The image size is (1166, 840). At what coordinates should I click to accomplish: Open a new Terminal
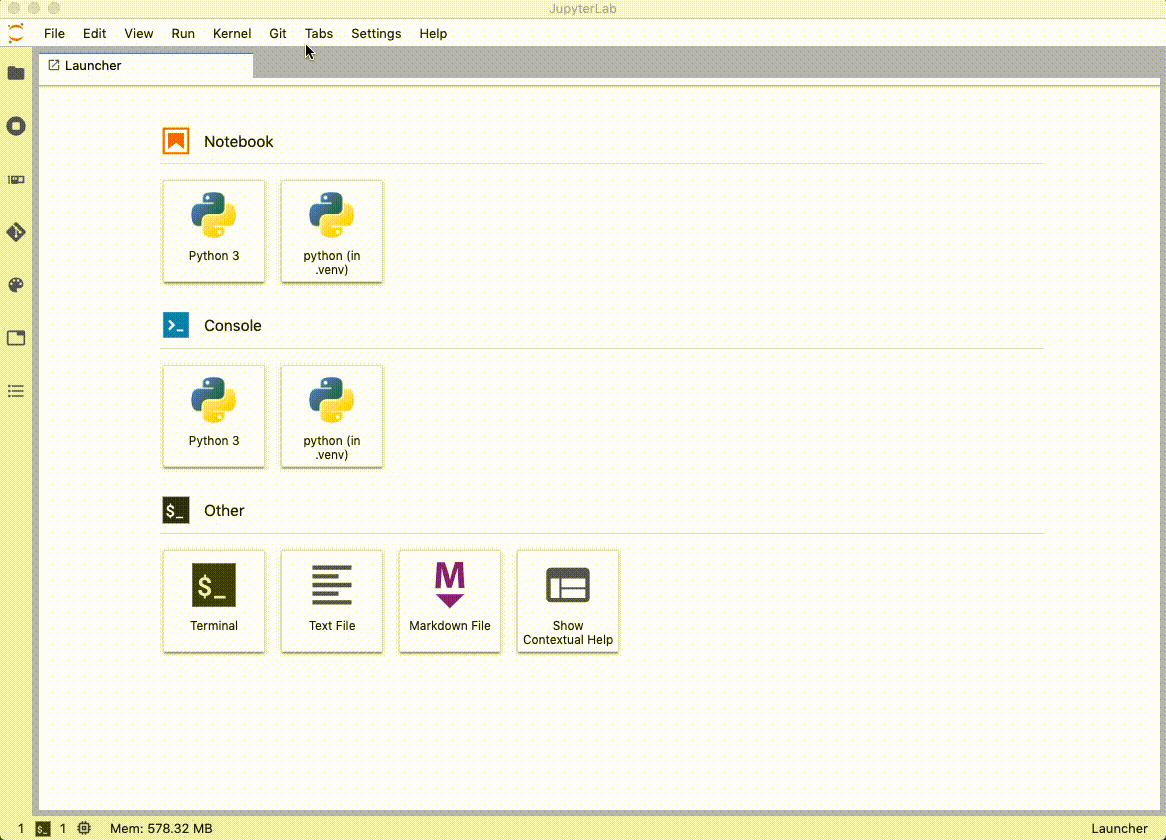pyautogui.click(x=213, y=601)
